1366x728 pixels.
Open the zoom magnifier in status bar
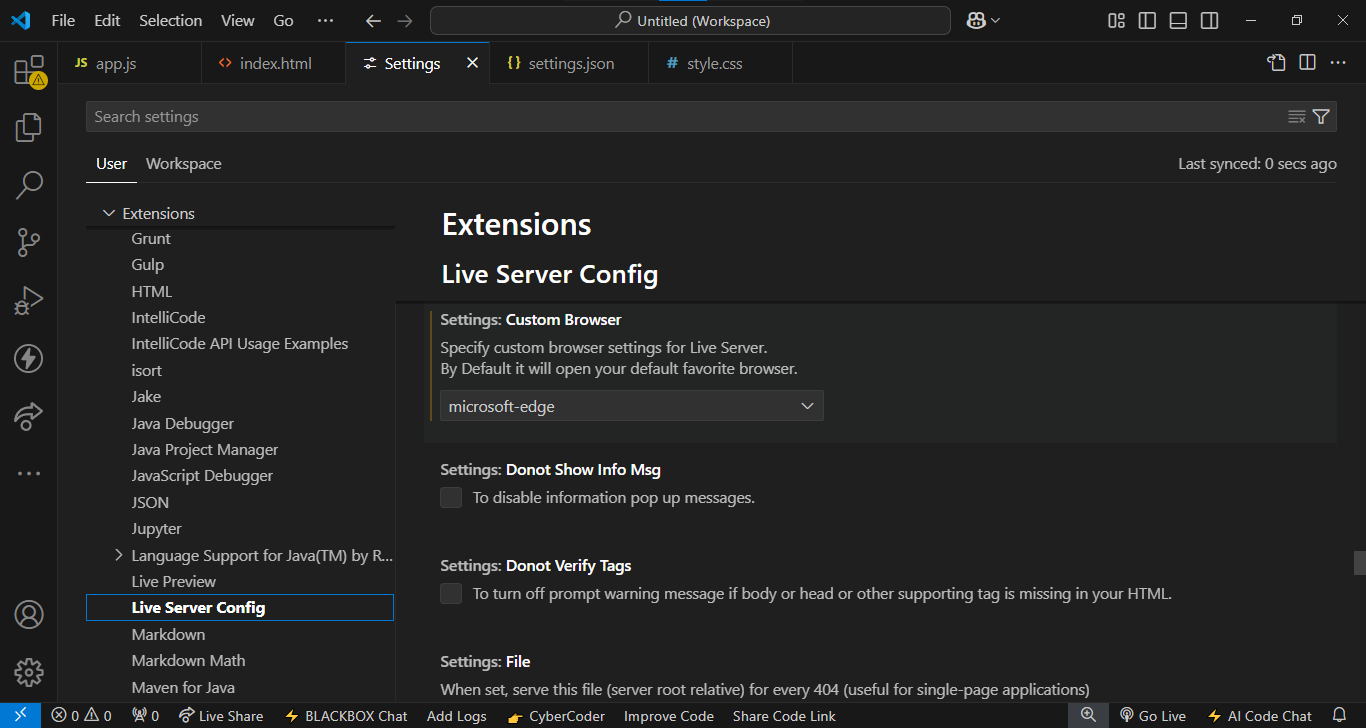(x=1088, y=716)
